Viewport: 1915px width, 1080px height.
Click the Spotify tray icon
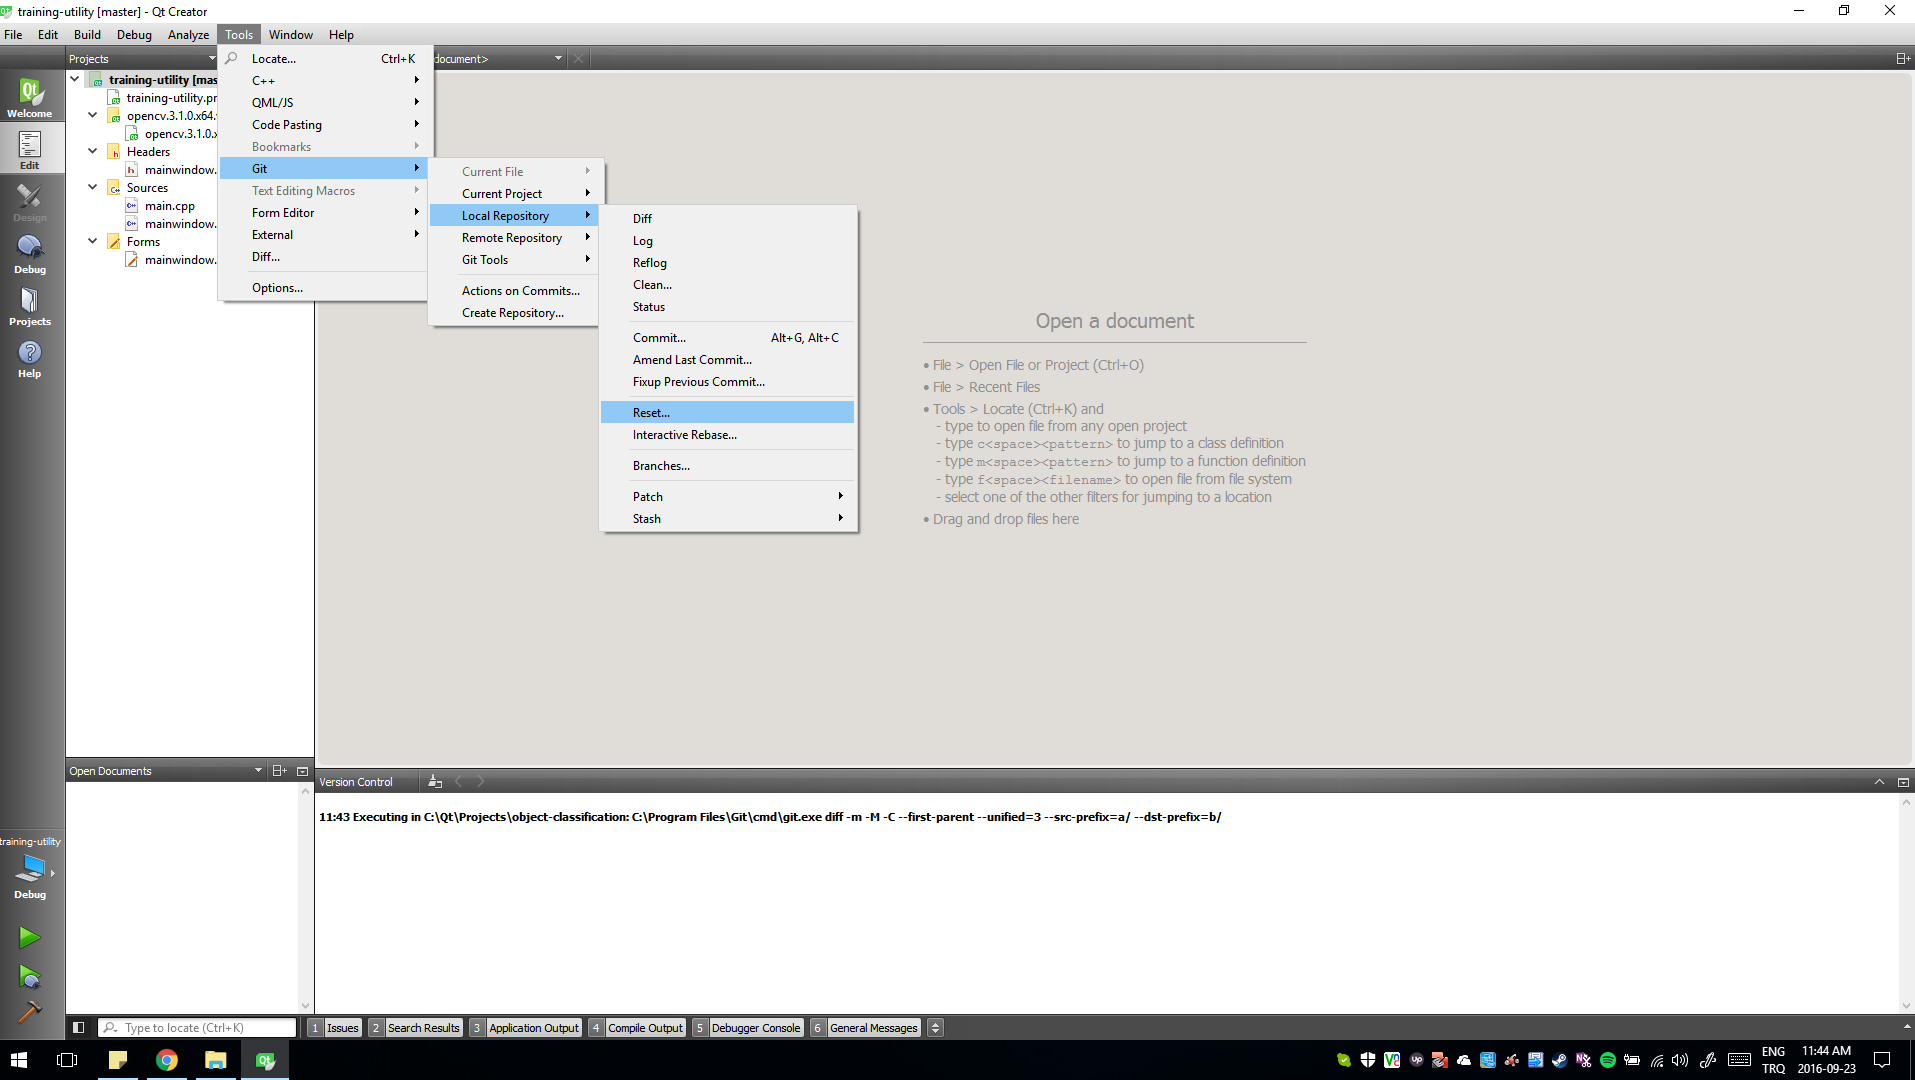pyautogui.click(x=1608, y=1060)
